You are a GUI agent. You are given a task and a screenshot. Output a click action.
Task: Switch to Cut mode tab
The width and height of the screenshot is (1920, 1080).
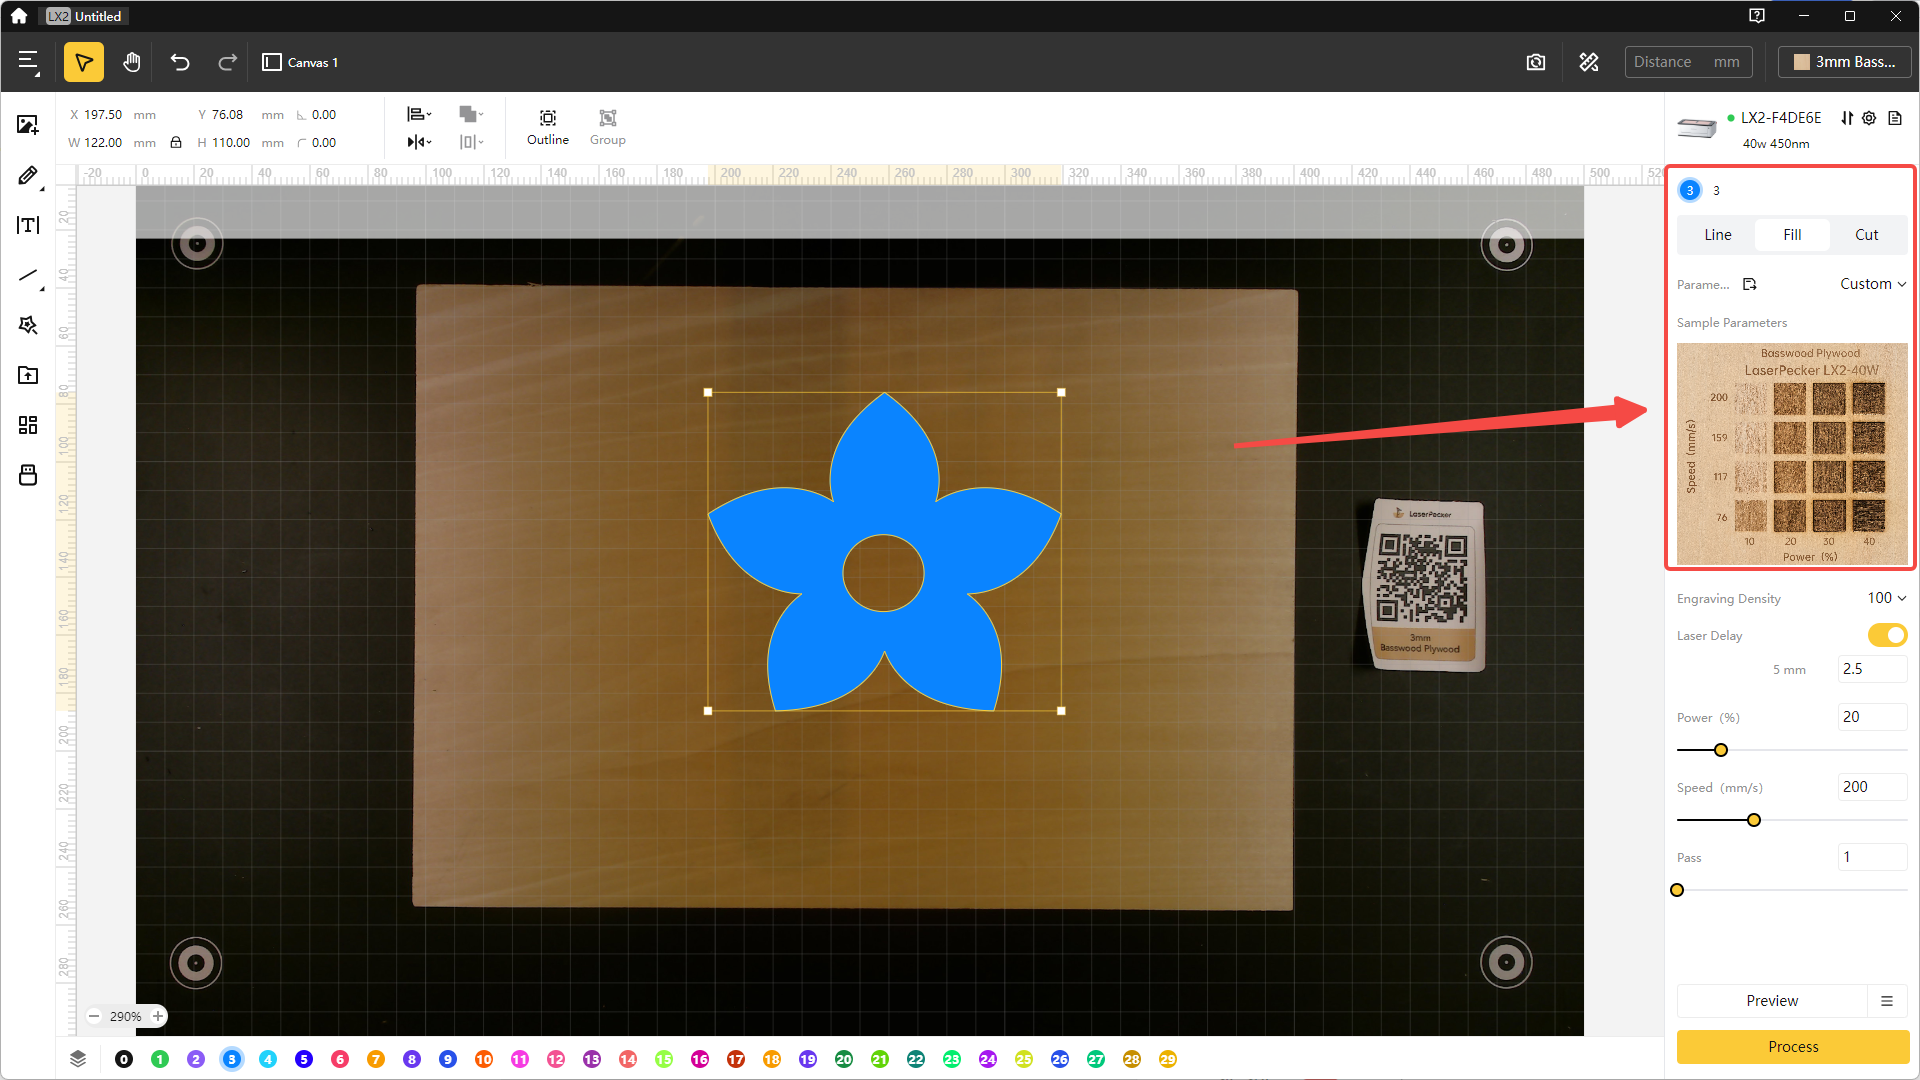pyautogui.click(x=1867, y=235)
